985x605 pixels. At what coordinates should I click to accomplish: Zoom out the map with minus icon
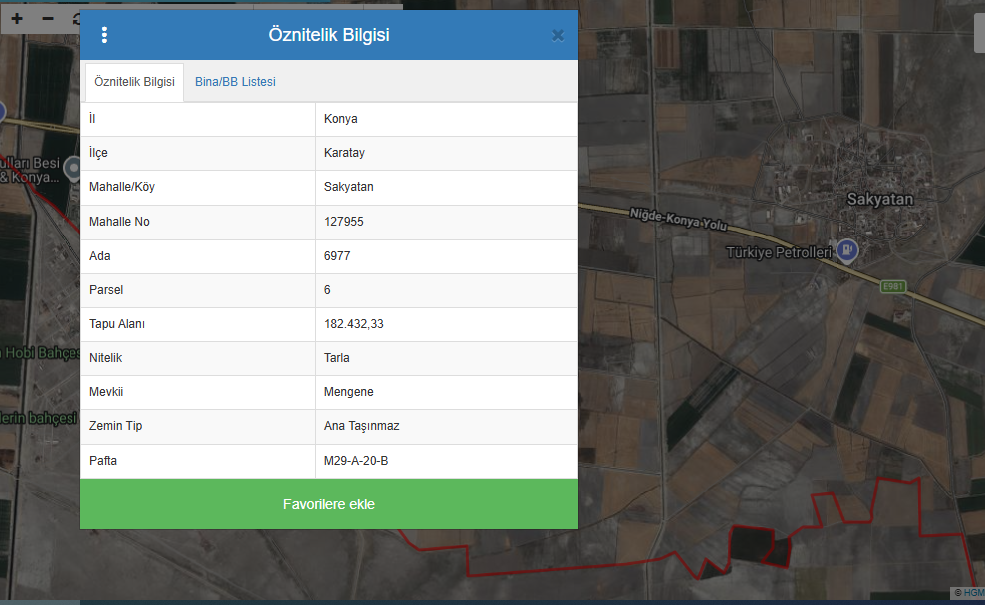click(48, 19)
